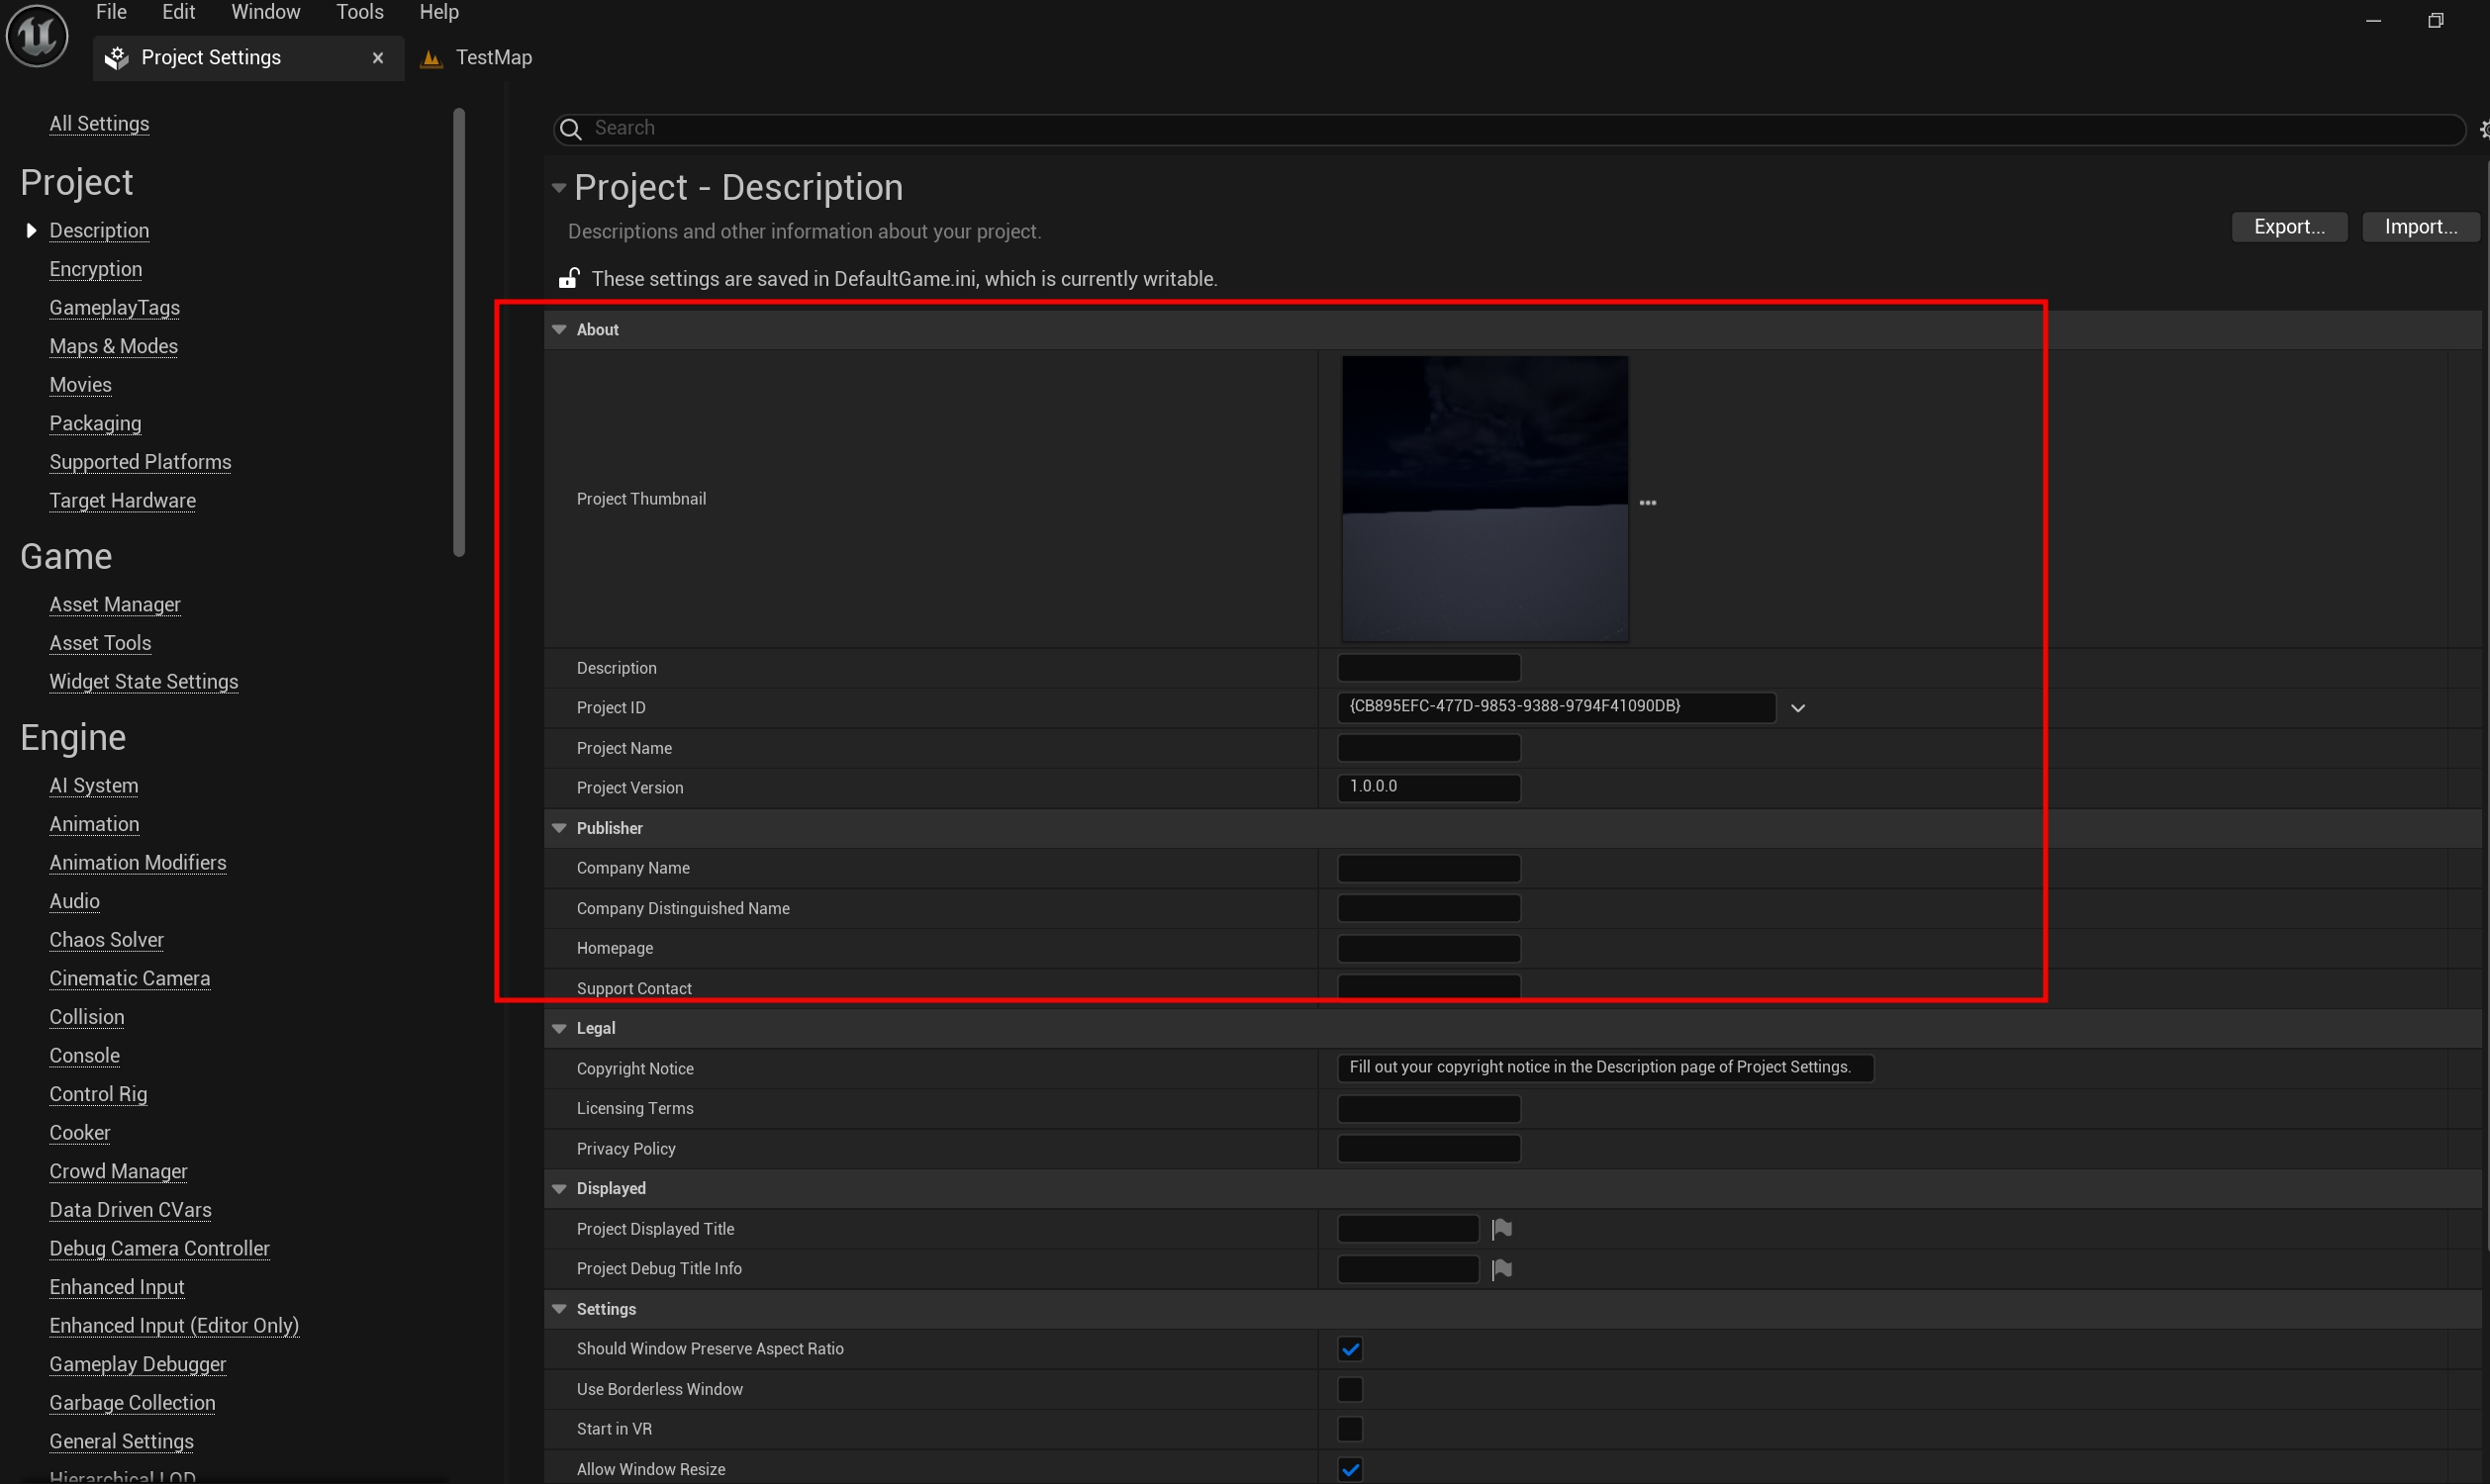
Task: Open the Tools menu
Action: pyautogui.click(x=360, y=12)
